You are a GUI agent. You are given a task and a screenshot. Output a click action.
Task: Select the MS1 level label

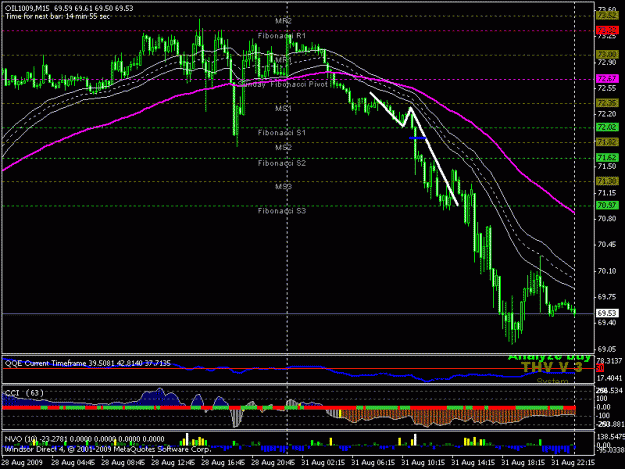(x=283, y=108)
